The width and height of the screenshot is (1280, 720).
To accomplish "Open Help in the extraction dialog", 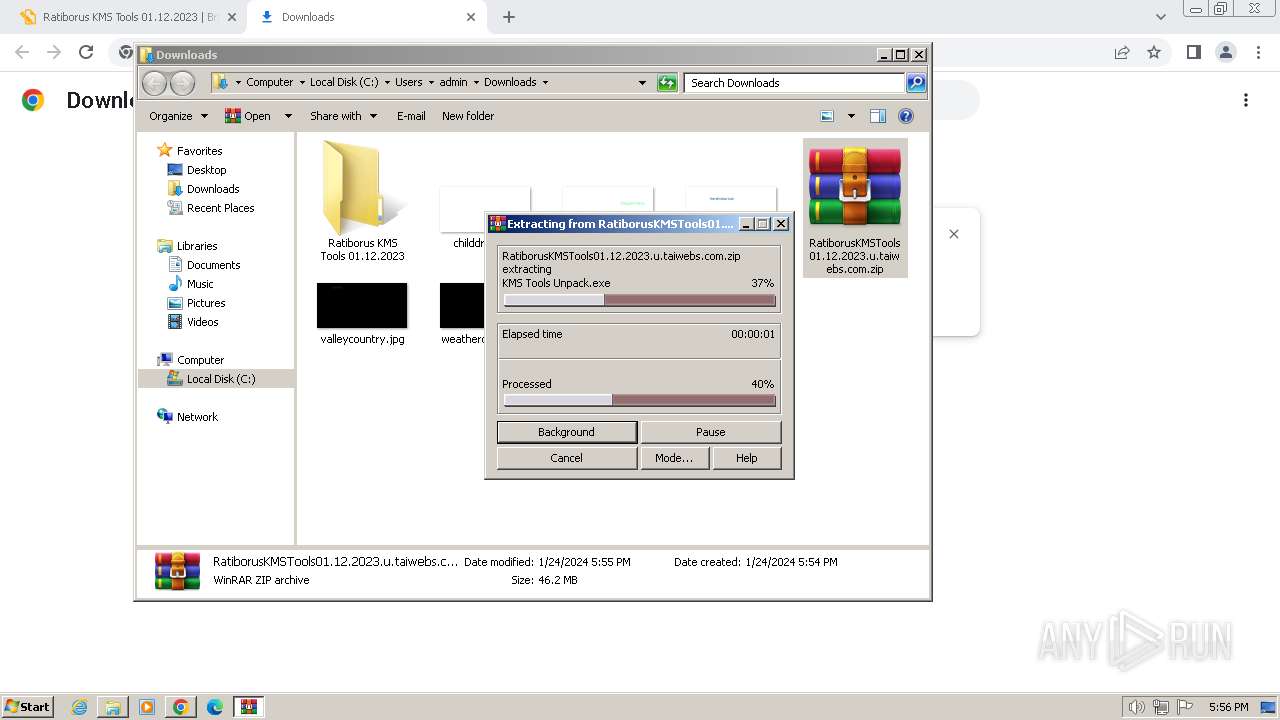I will point(746,458).
